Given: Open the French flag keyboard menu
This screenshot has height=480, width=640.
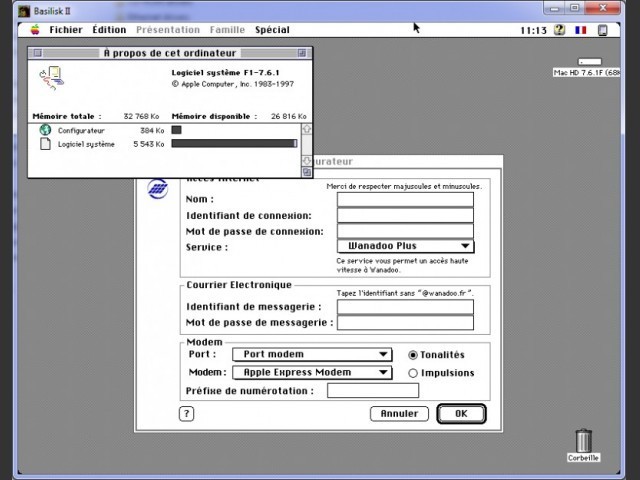Looking at the screenshot, I should (x=580, y=30).
